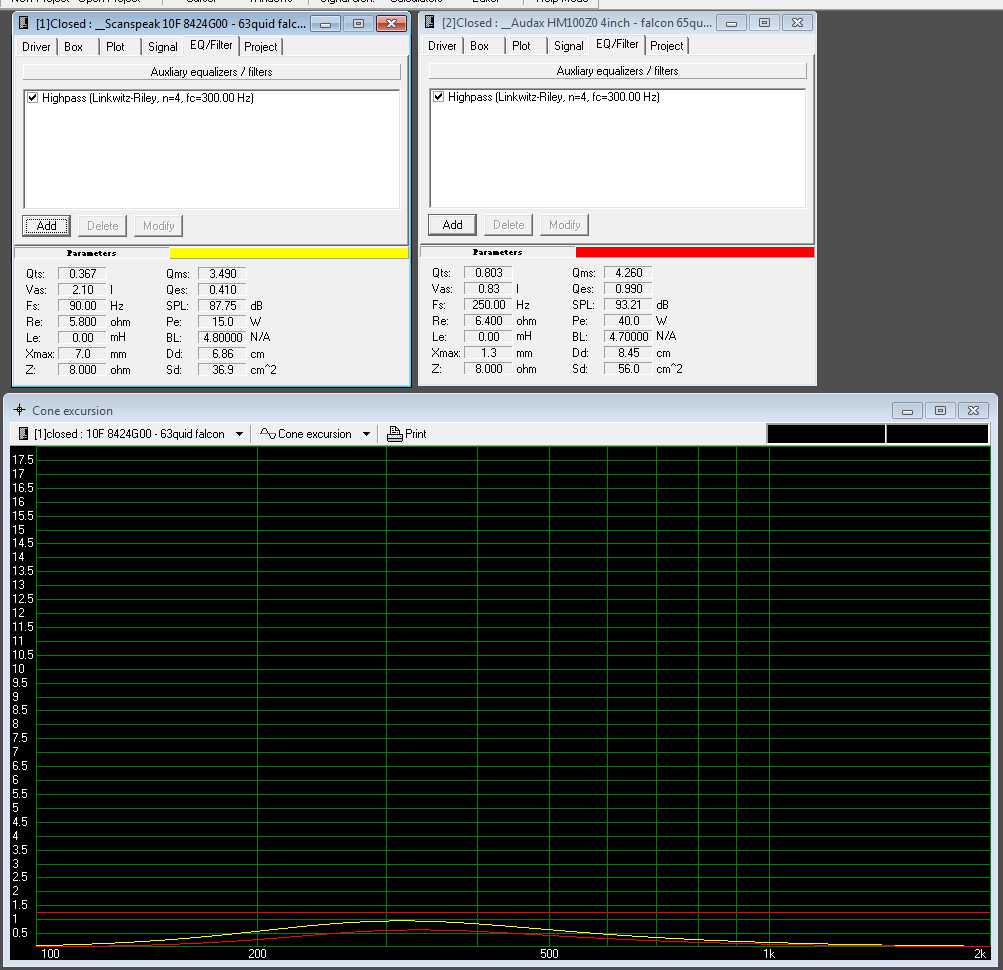The width and height of the screenshot is (1003, 970).
Task: Click Delete button in Scanspeak window
Action: tap(102, 226)
